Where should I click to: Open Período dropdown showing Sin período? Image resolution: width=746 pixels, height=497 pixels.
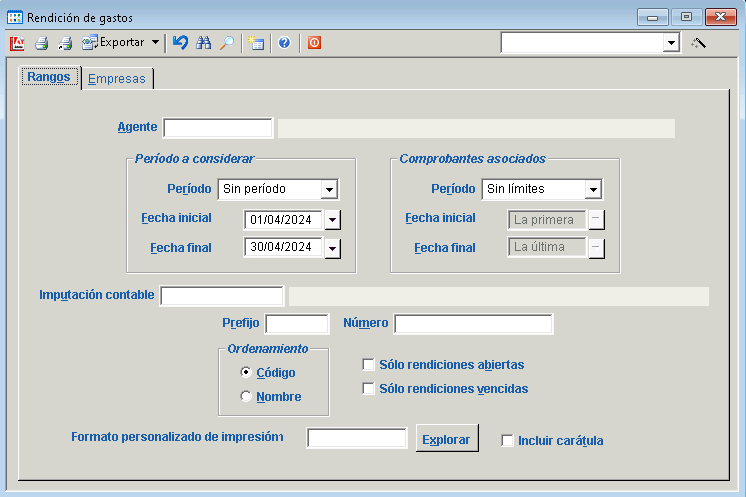tap(329, 189)
